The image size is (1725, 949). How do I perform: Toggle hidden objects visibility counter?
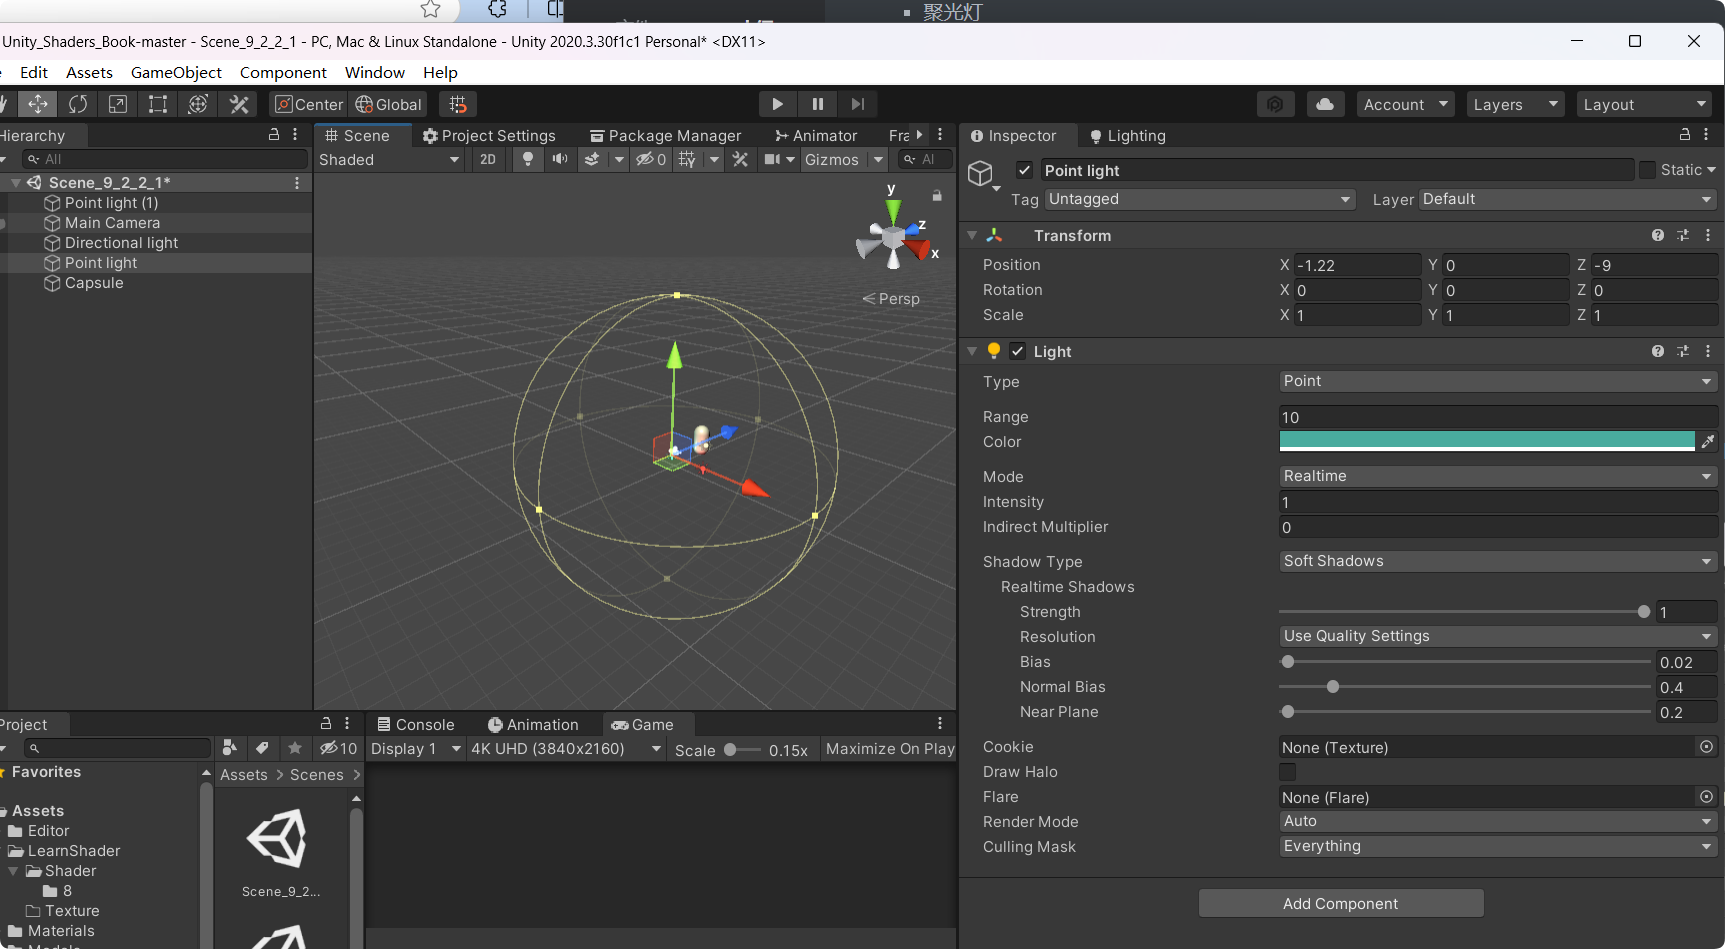click(651, 159)
